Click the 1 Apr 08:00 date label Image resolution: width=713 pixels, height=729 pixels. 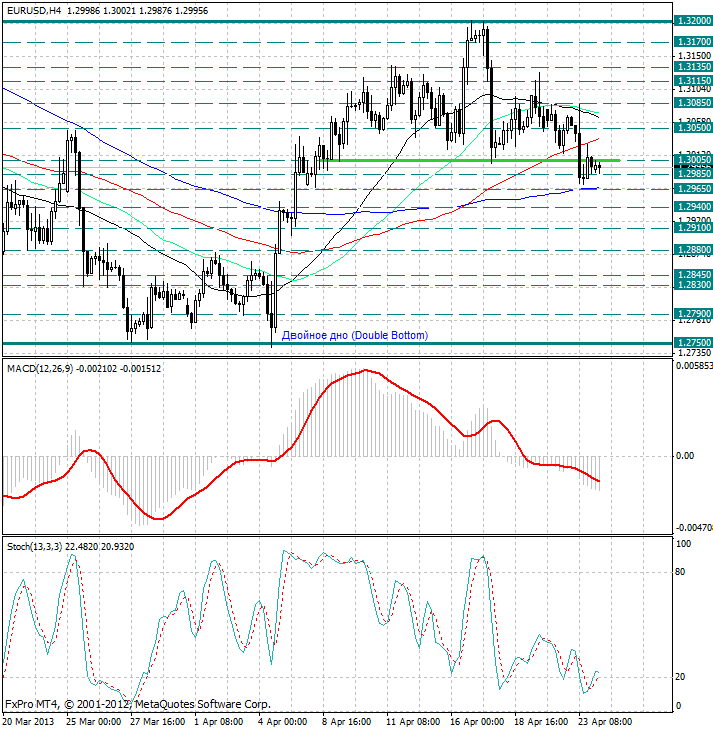pos(218,722)
